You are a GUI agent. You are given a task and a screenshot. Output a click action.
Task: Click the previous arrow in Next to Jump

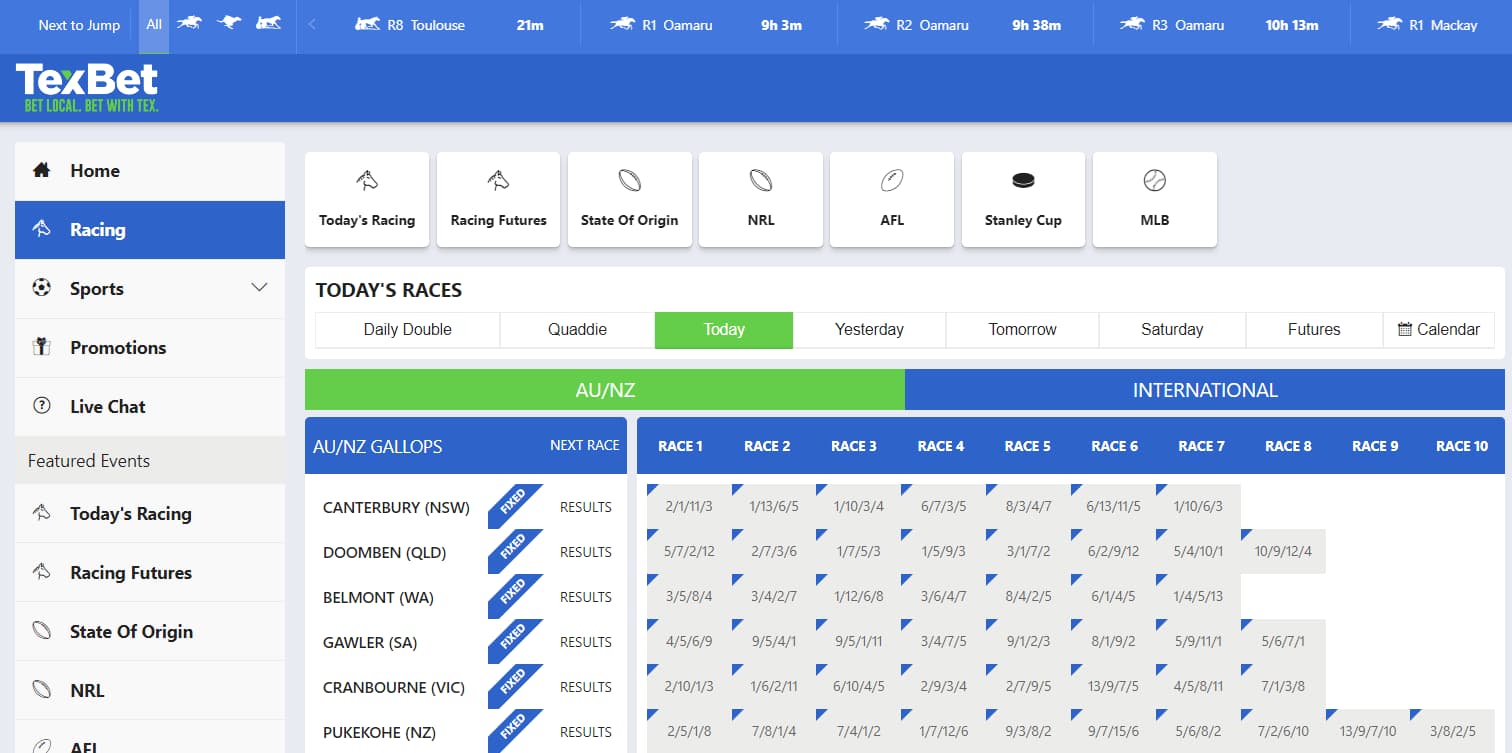pos(312,25)
